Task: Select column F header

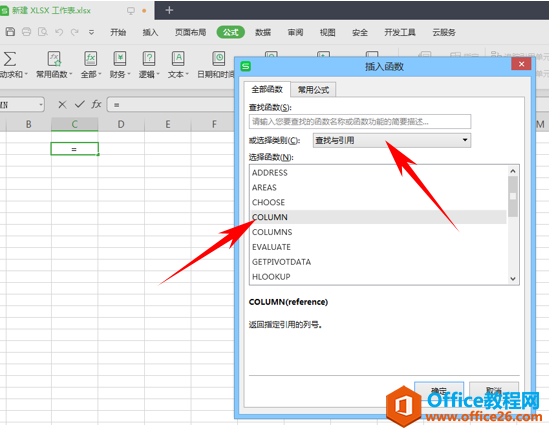Action: tap(214, 124)
